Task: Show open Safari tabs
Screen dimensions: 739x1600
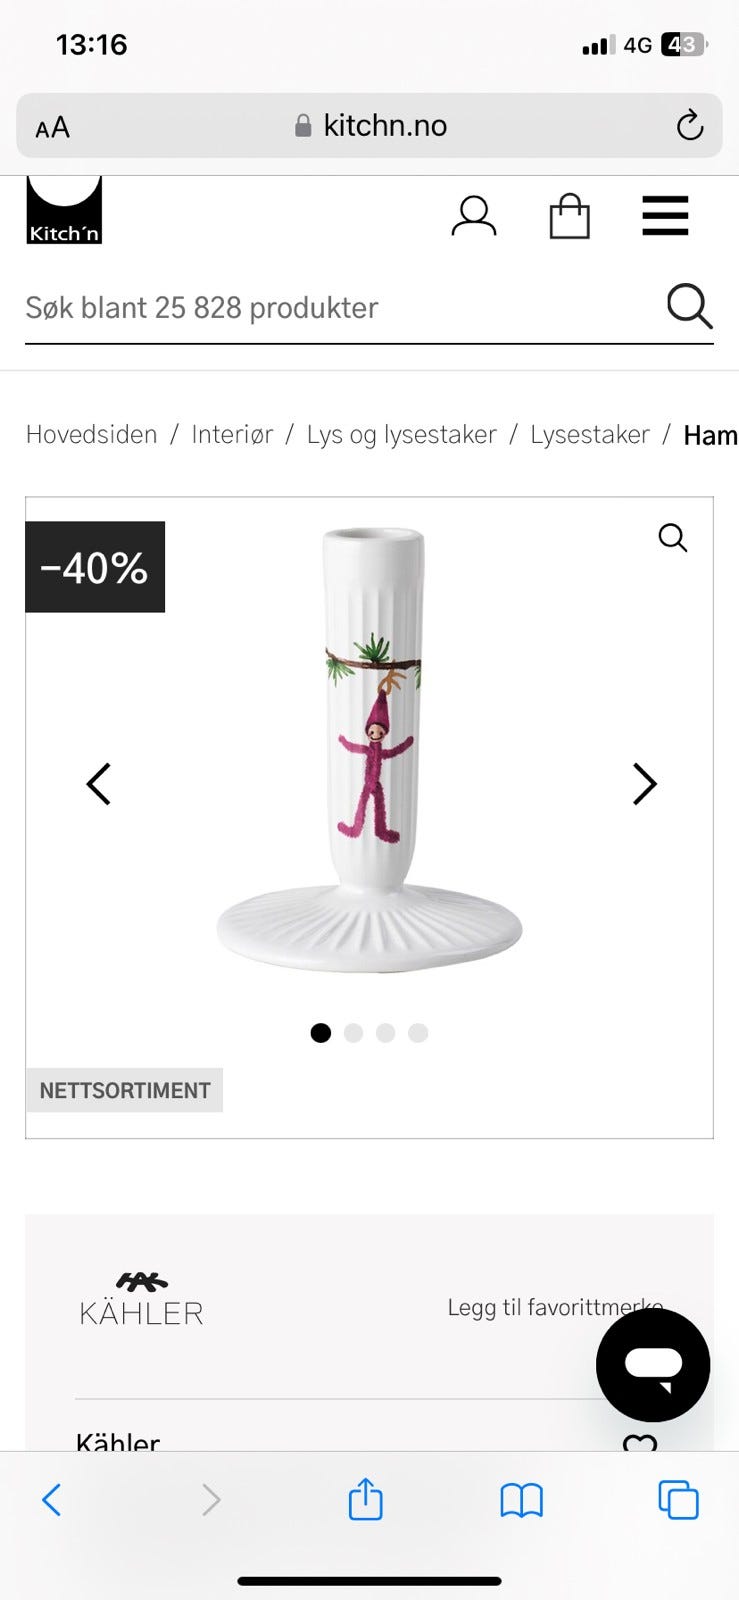Action: point(678,1500)
